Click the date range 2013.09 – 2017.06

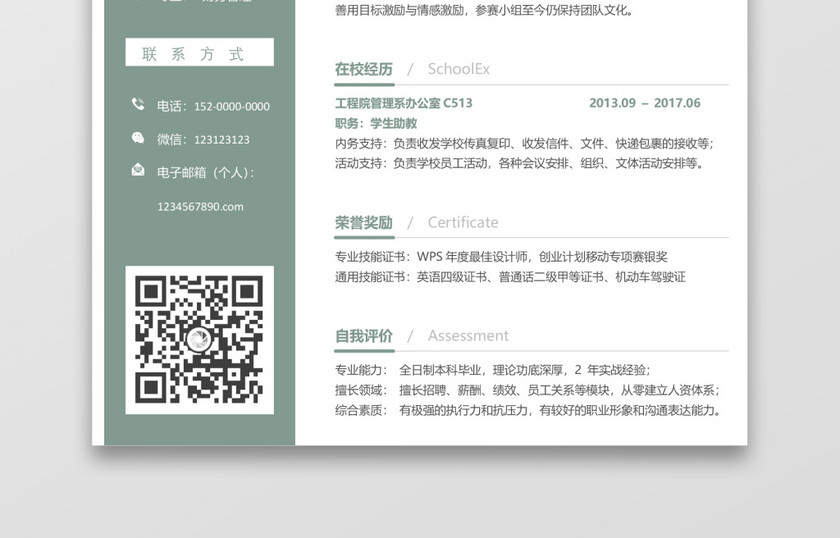coord(645,103)
